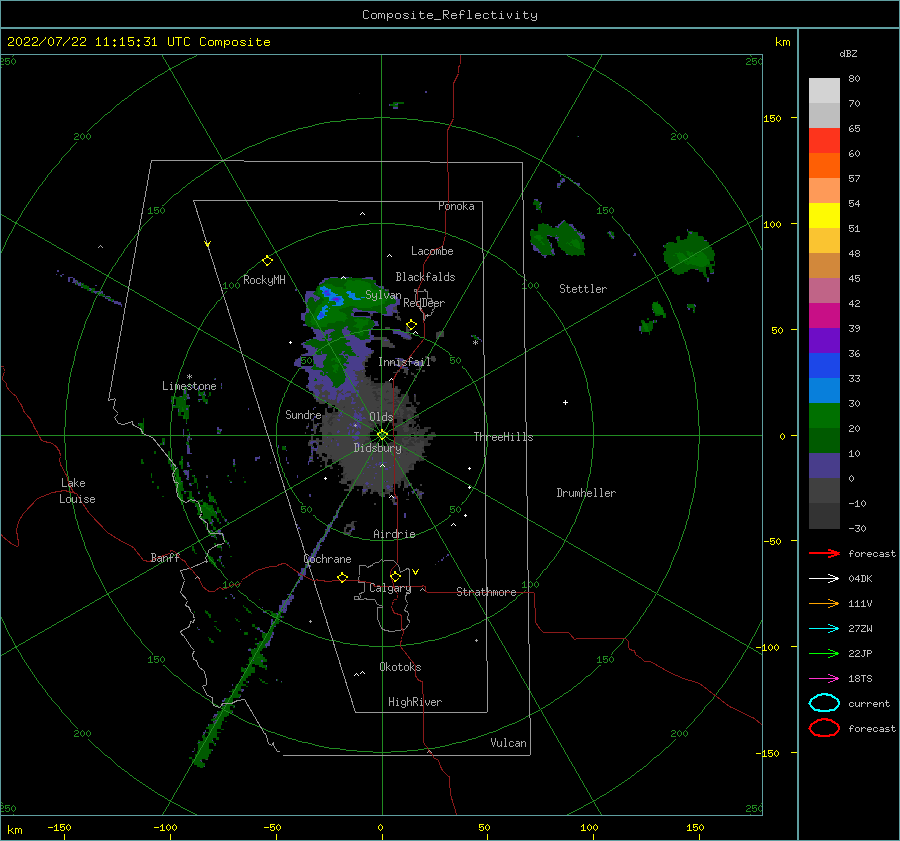The image size is (900, 841).
Task: Click the Limestone label
Action: point(189,386)
